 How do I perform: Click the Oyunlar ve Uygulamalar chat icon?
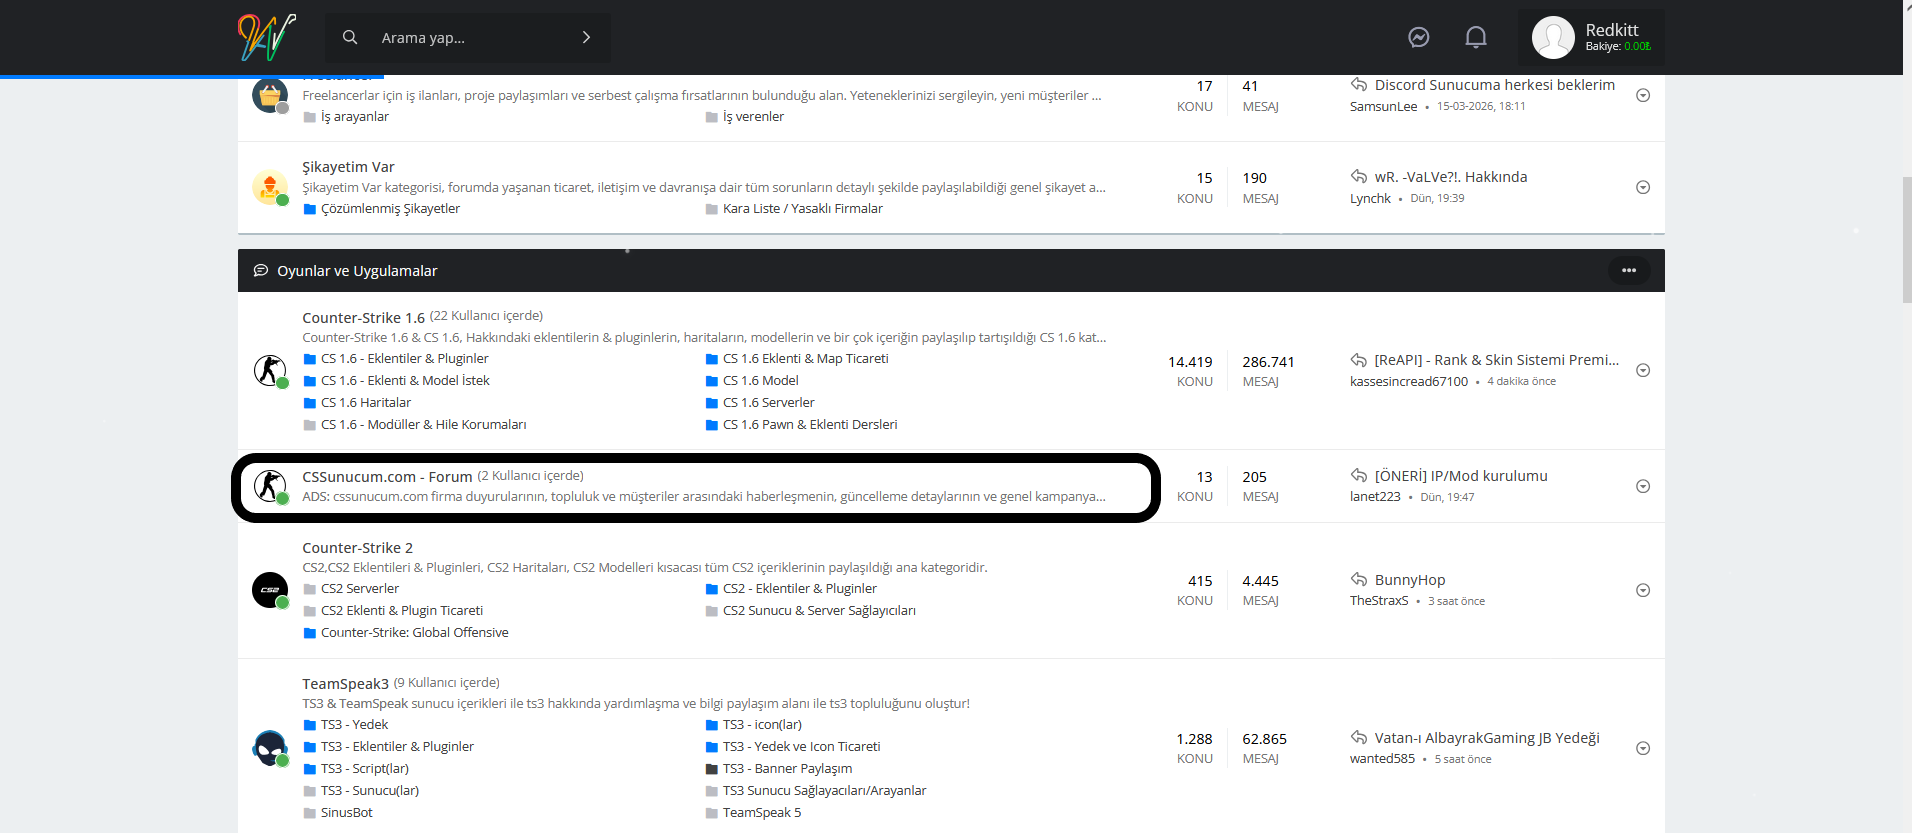point(261,270)
